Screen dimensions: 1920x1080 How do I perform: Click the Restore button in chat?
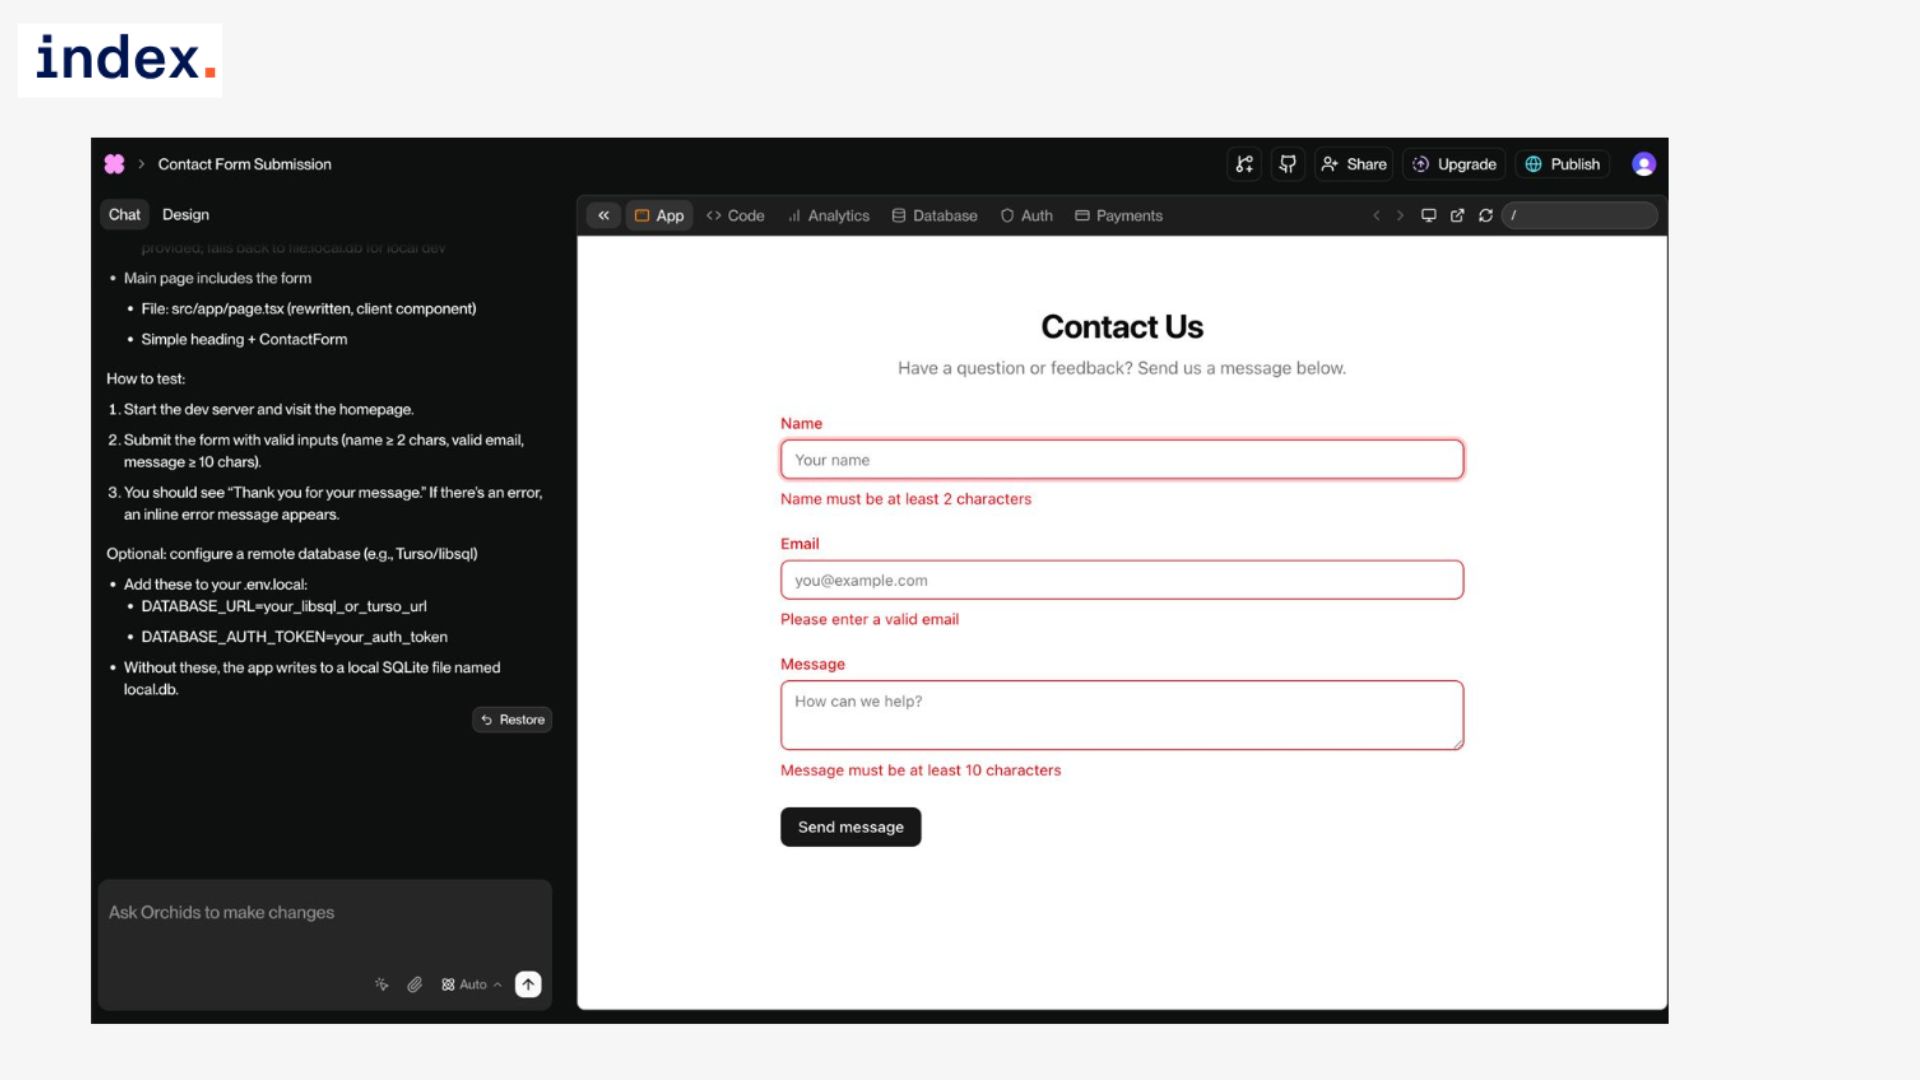pyautogui.click(x=512, y=719)
